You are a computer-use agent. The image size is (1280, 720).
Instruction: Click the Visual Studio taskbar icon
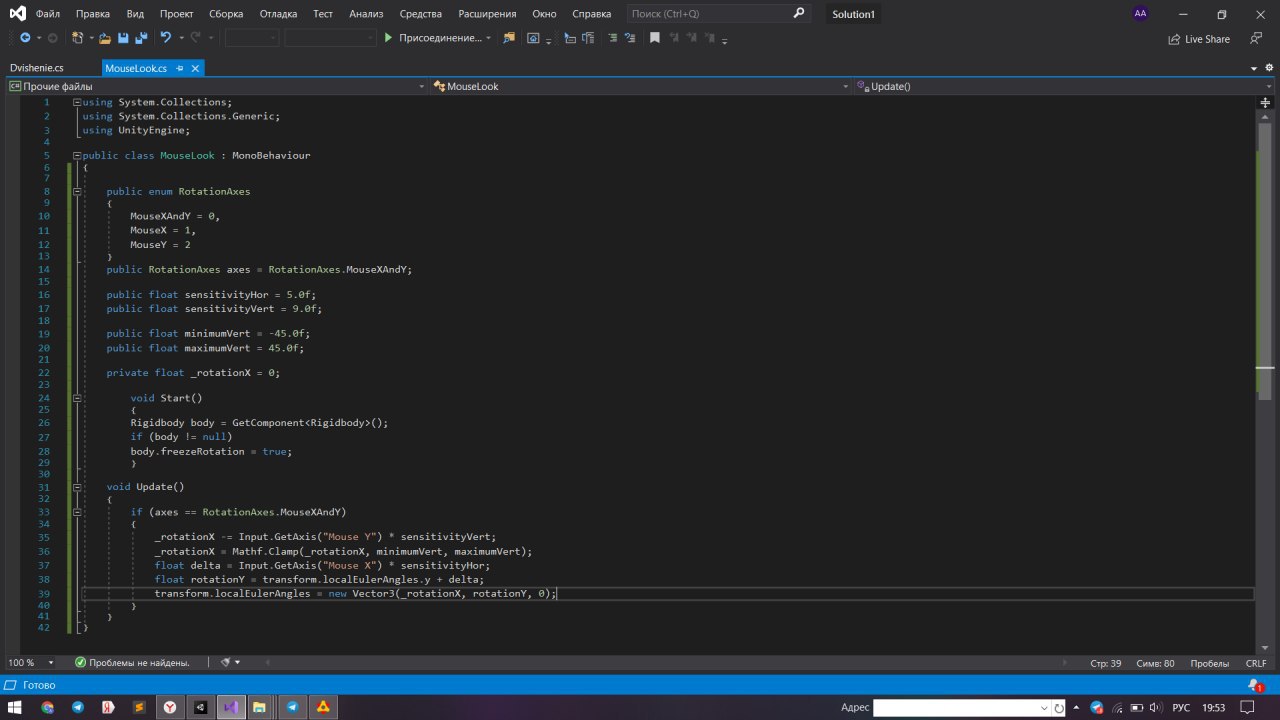tap(231, 707)
